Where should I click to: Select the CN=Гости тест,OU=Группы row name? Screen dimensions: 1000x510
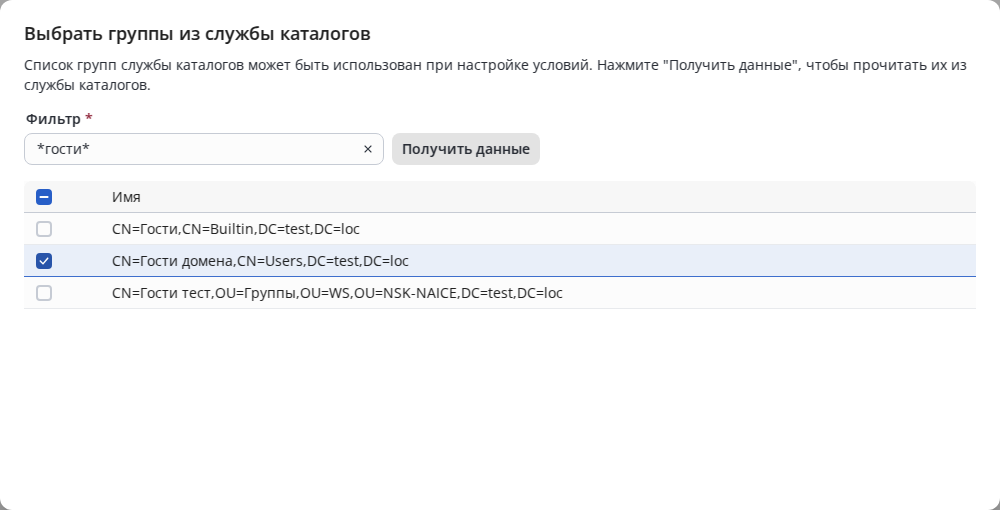[337, 293]
